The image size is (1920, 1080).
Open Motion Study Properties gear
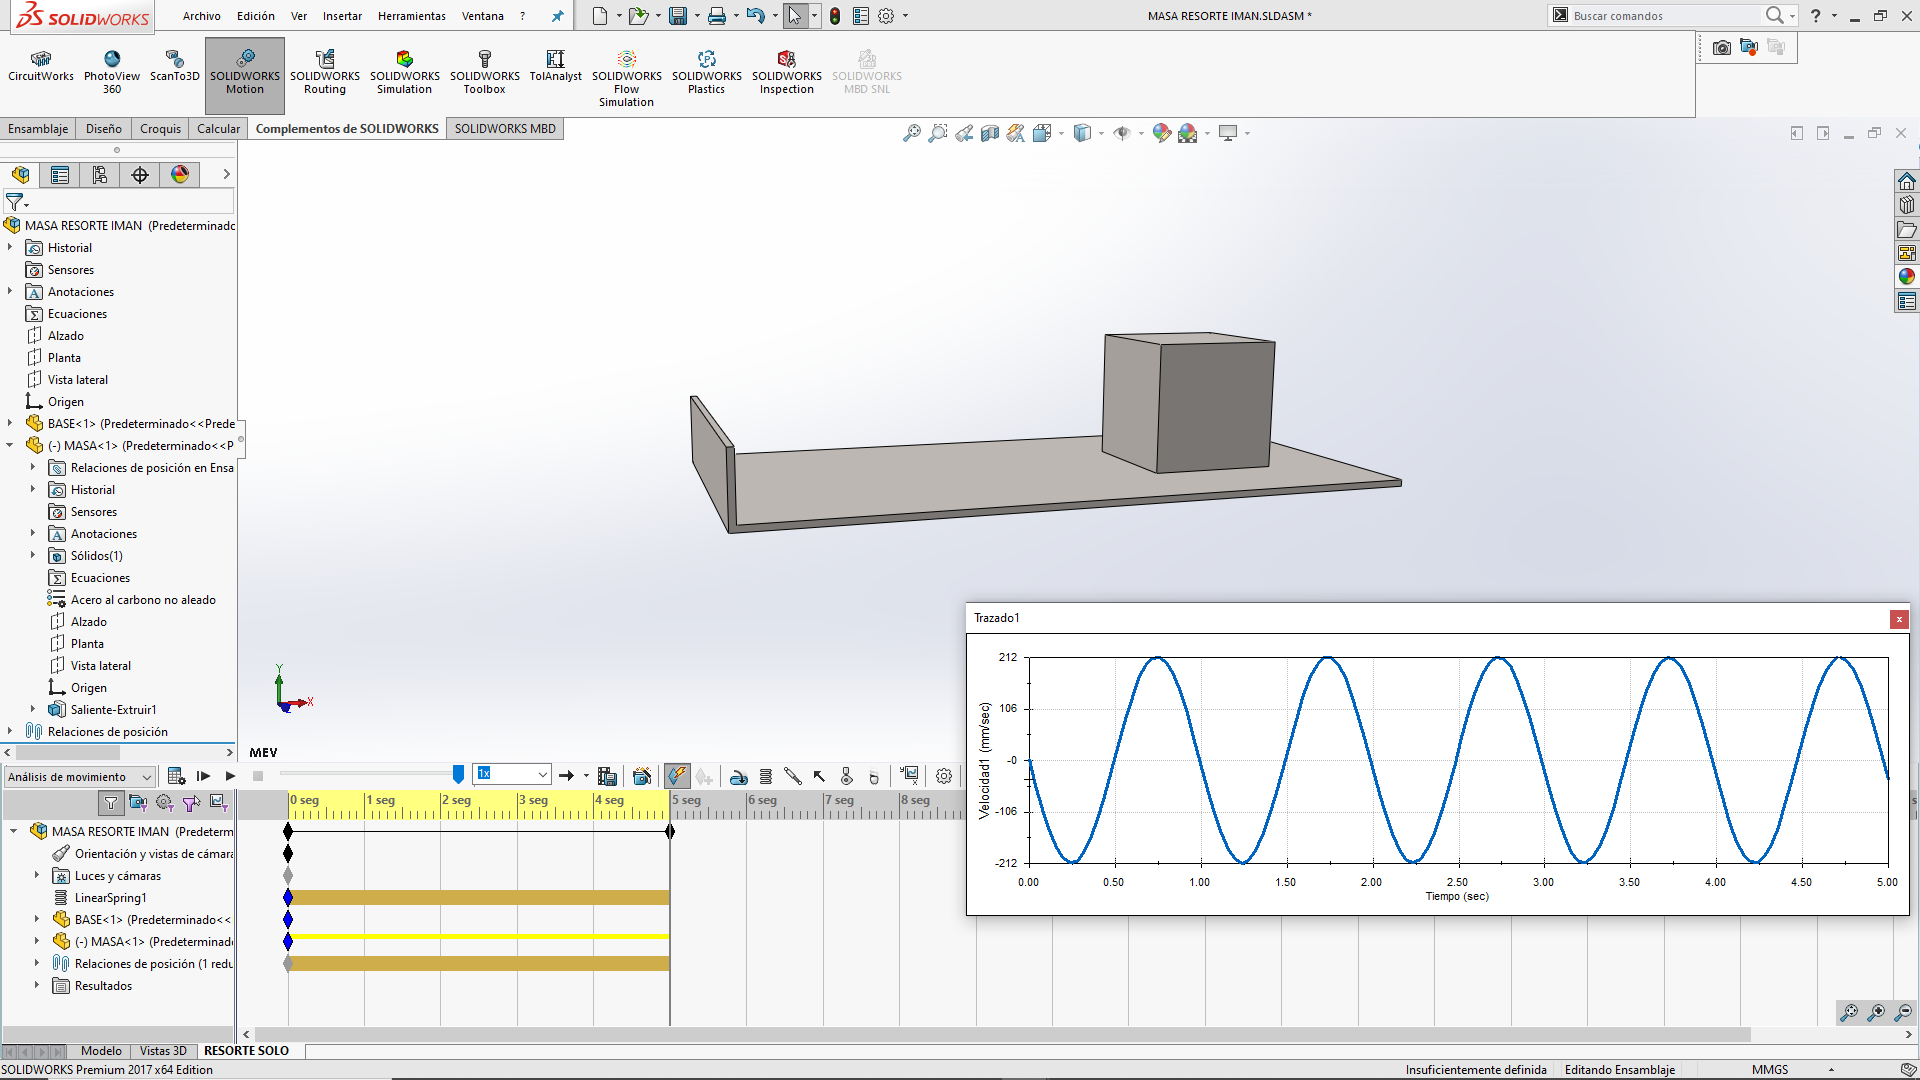pyautogui.click(x=944, y=776)
